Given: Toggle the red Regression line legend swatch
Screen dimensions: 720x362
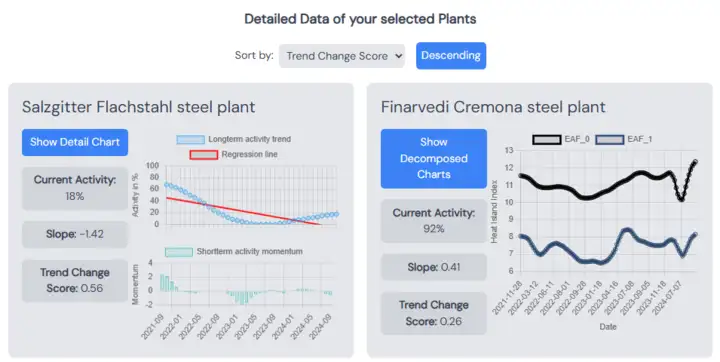Looking at the screenshot, I should click(203, 155).
